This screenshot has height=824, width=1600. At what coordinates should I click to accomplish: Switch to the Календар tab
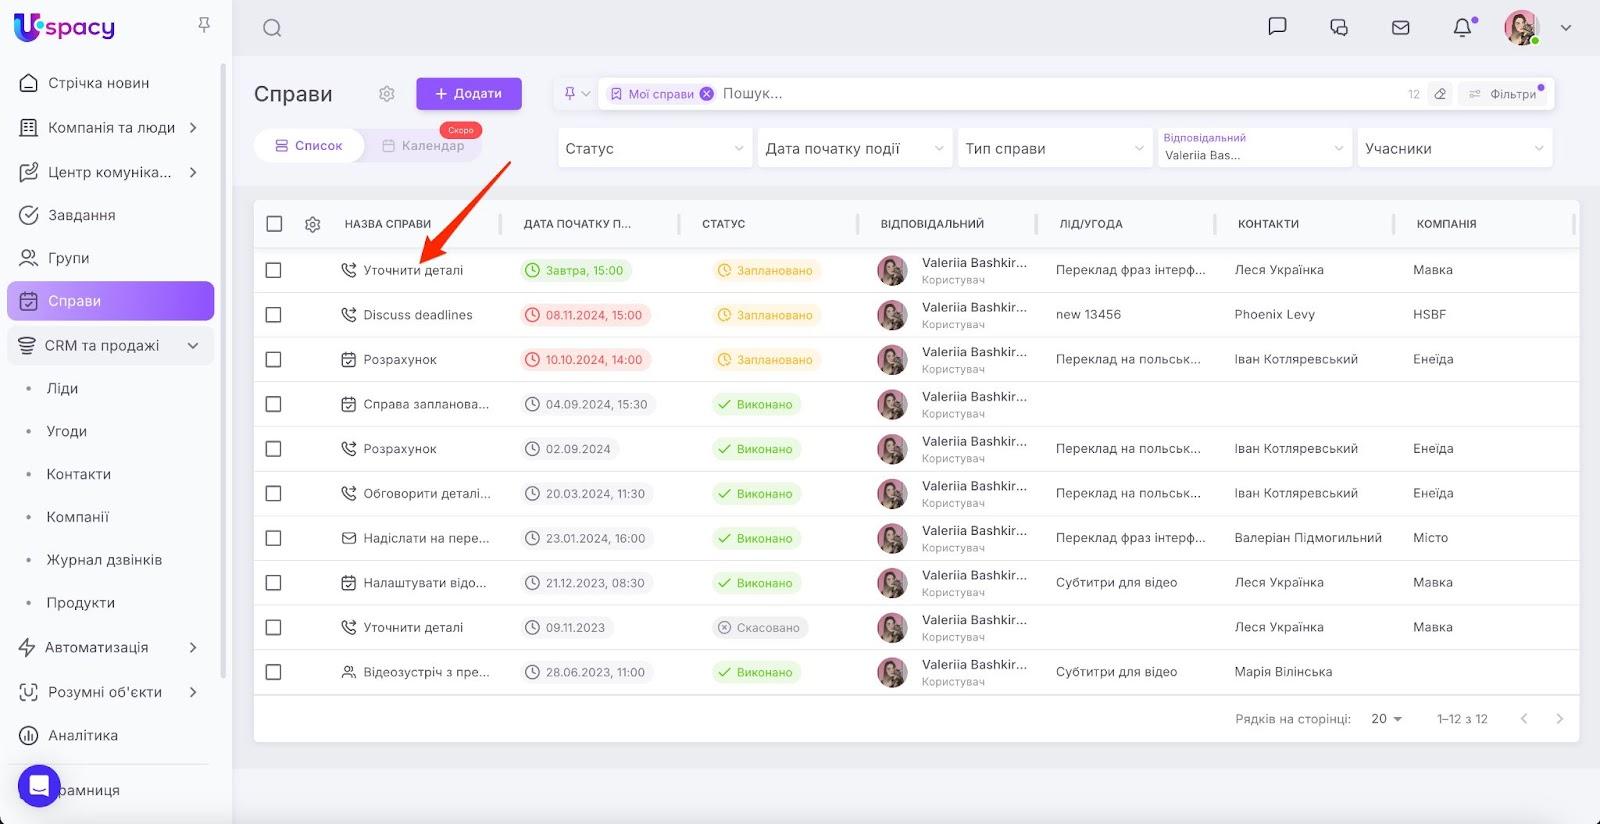(423, 146)
